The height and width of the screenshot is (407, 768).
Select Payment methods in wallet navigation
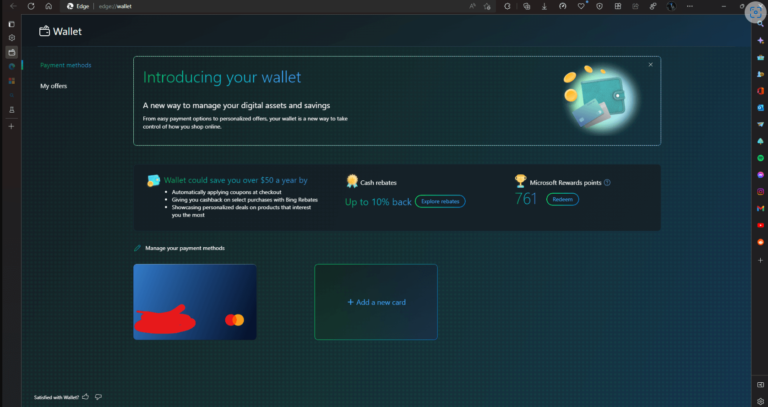point(65,66)
